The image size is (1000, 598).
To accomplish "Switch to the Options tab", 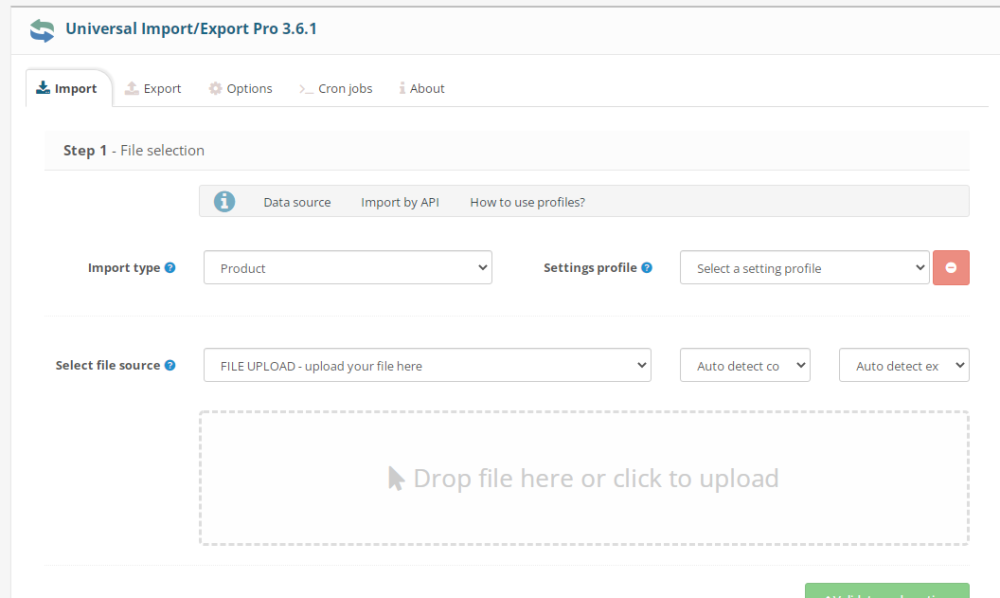I will pos(240,88).
